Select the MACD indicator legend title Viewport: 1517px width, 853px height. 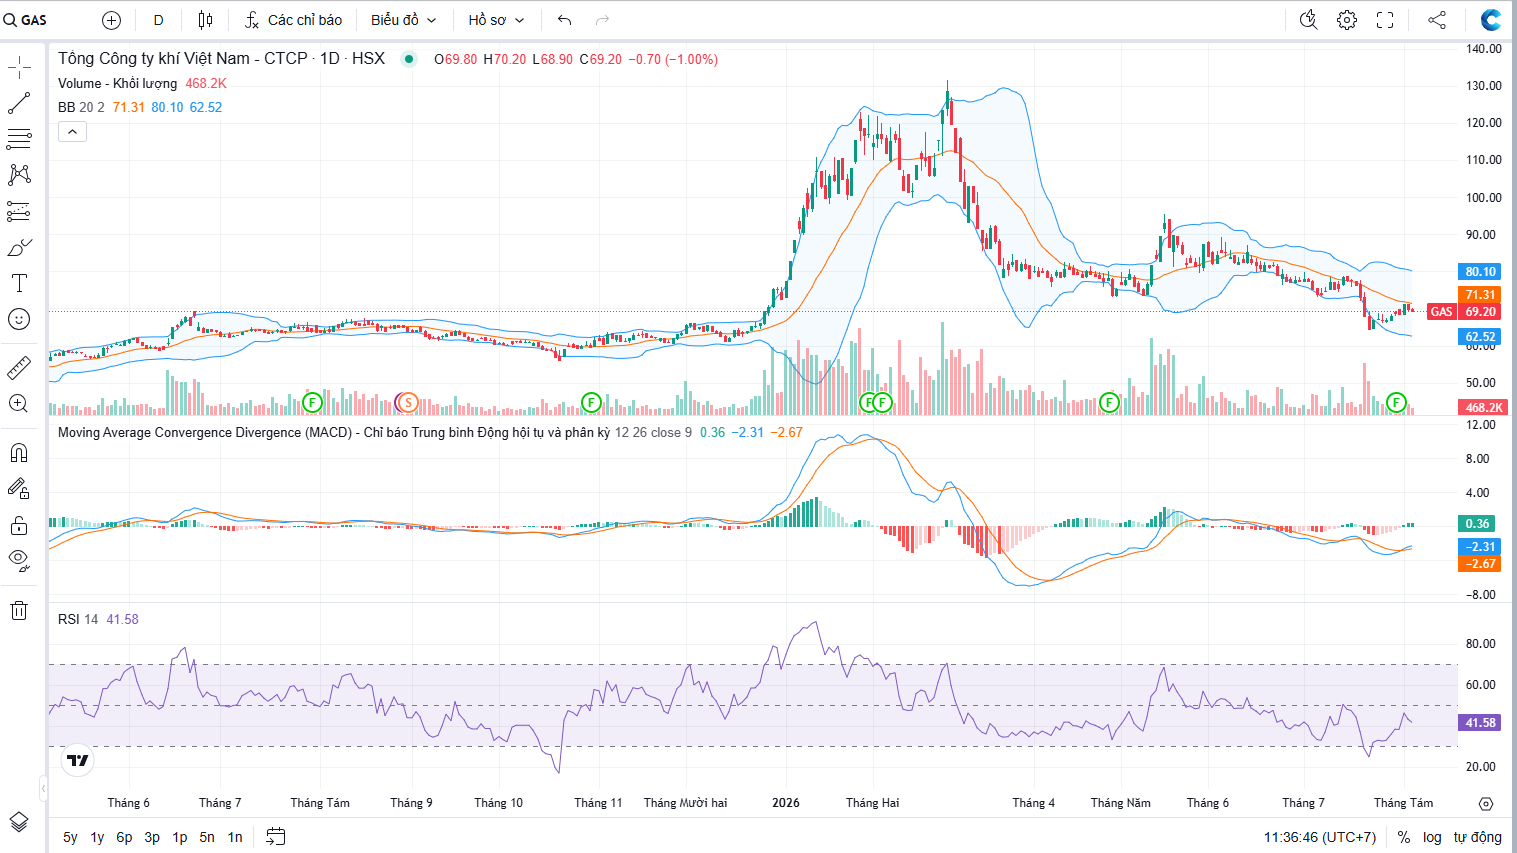(334, 432)
